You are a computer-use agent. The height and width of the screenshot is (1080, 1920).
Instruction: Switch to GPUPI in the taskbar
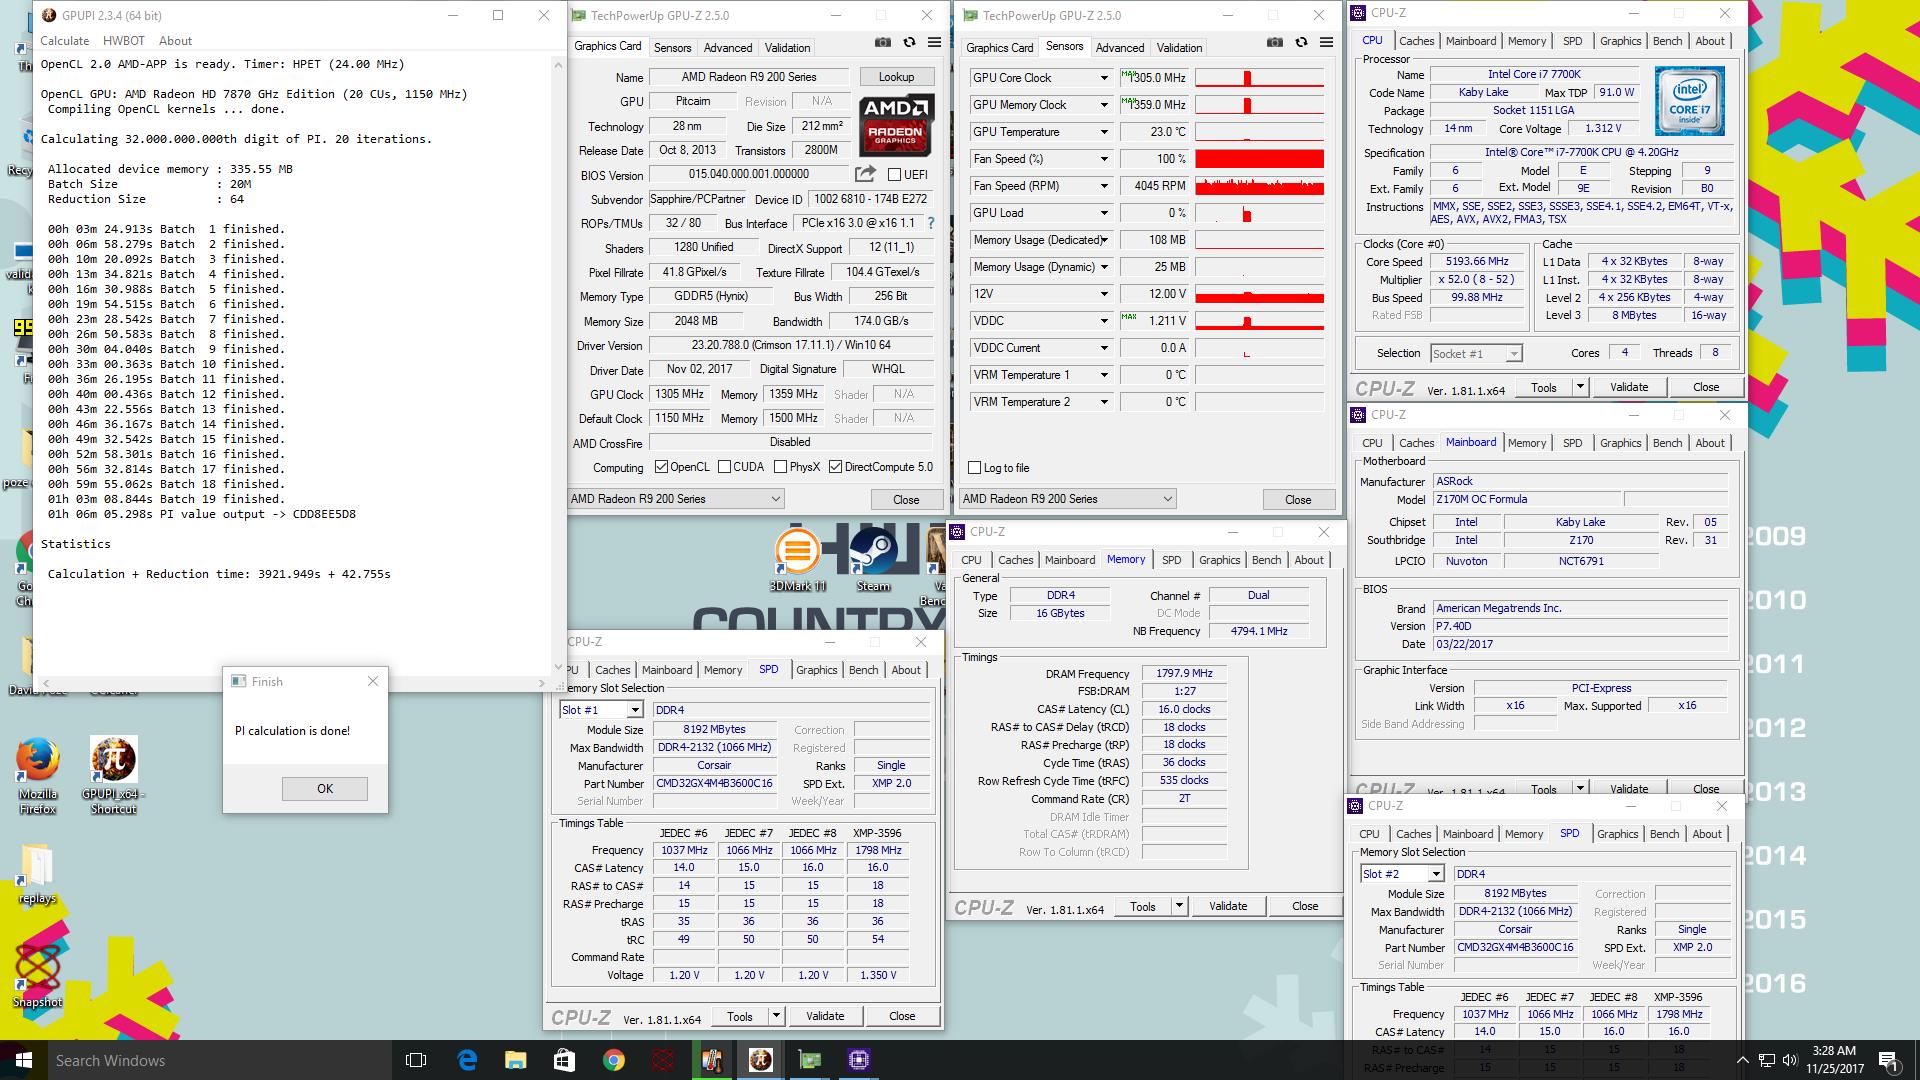point(760,1060)
